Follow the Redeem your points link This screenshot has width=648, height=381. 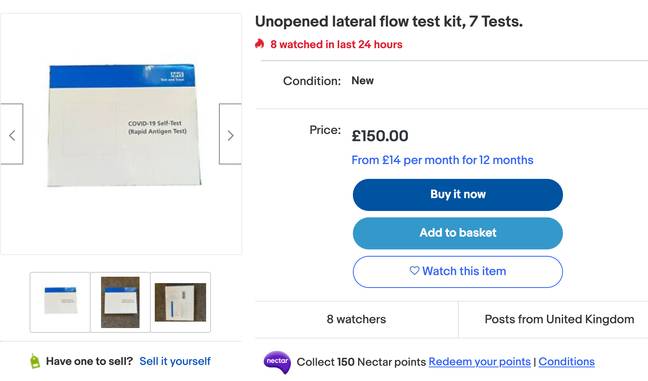(479, 362)
